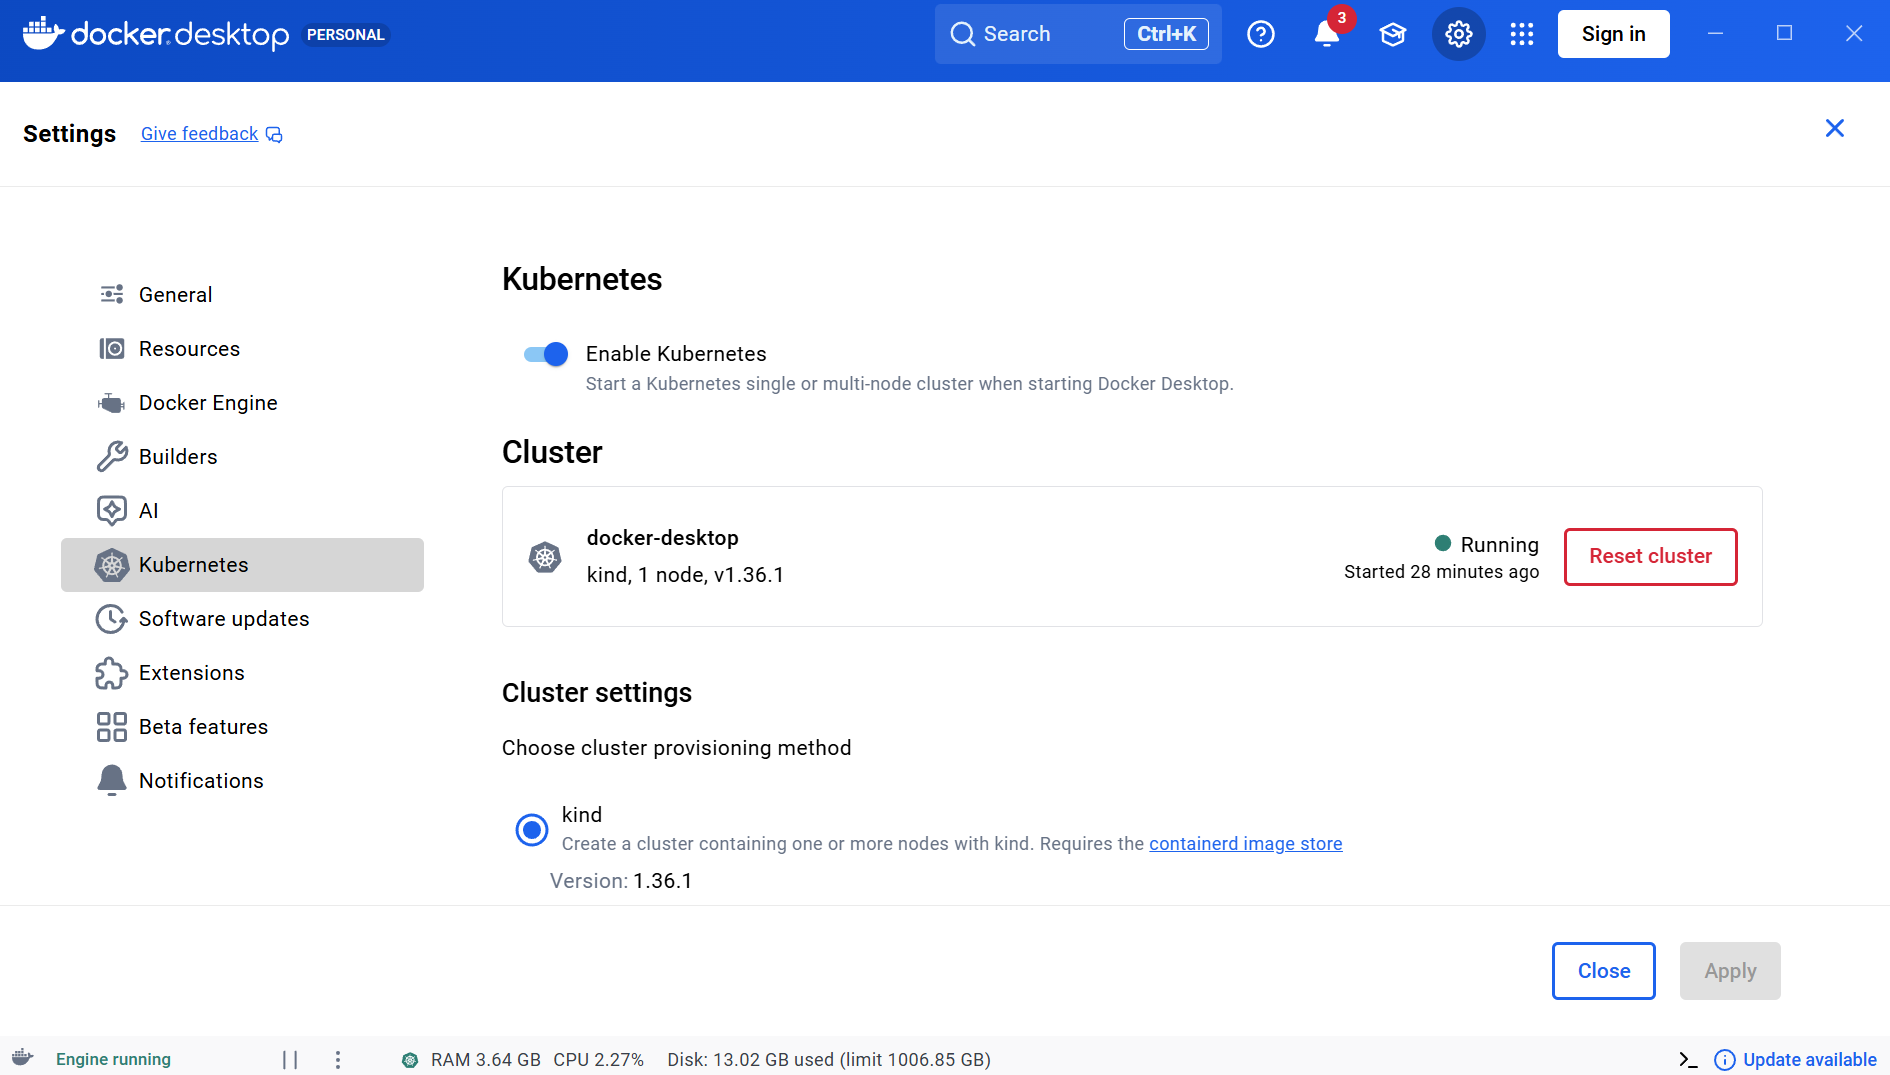This screenshot has width=1890, height=1075.
Task: Open the Learning Center graduation cap icon
Action: (1393, 35)
